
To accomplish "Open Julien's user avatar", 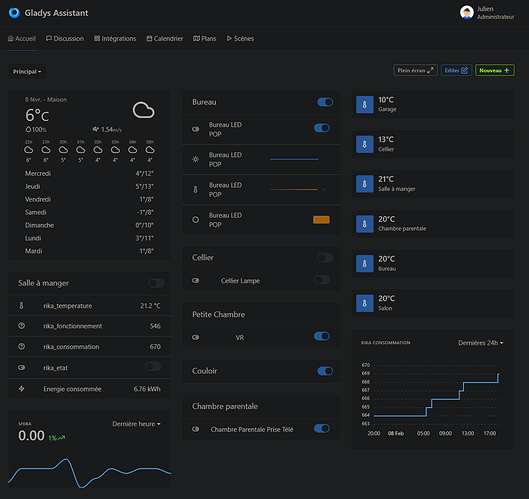I will pyautogui.click(x=467, y=12).
